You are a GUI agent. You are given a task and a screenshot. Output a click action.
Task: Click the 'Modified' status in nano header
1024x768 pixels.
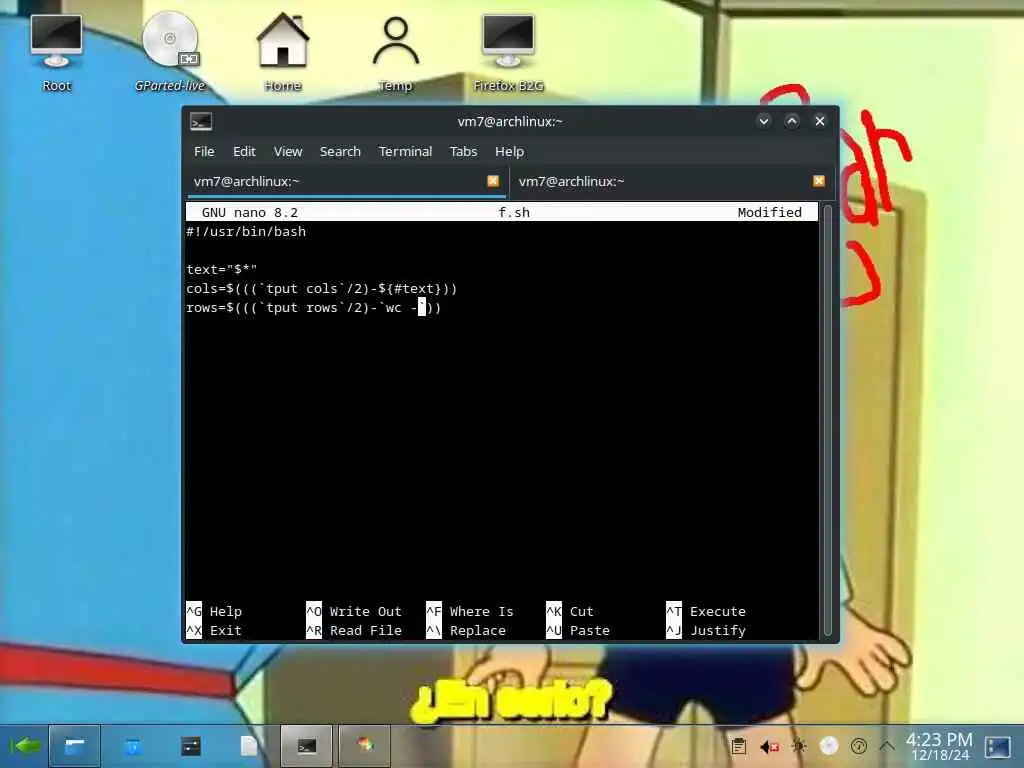pos(769,213)
